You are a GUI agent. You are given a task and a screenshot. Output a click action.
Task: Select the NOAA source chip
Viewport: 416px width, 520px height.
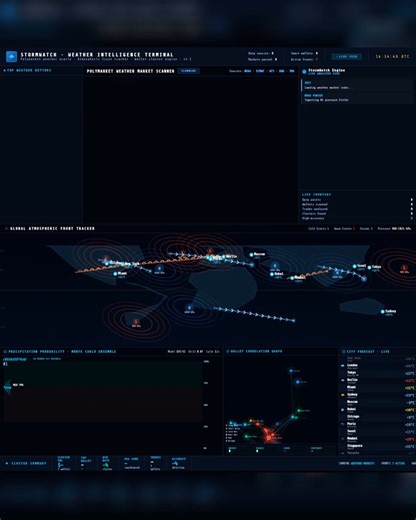point(247,71)
